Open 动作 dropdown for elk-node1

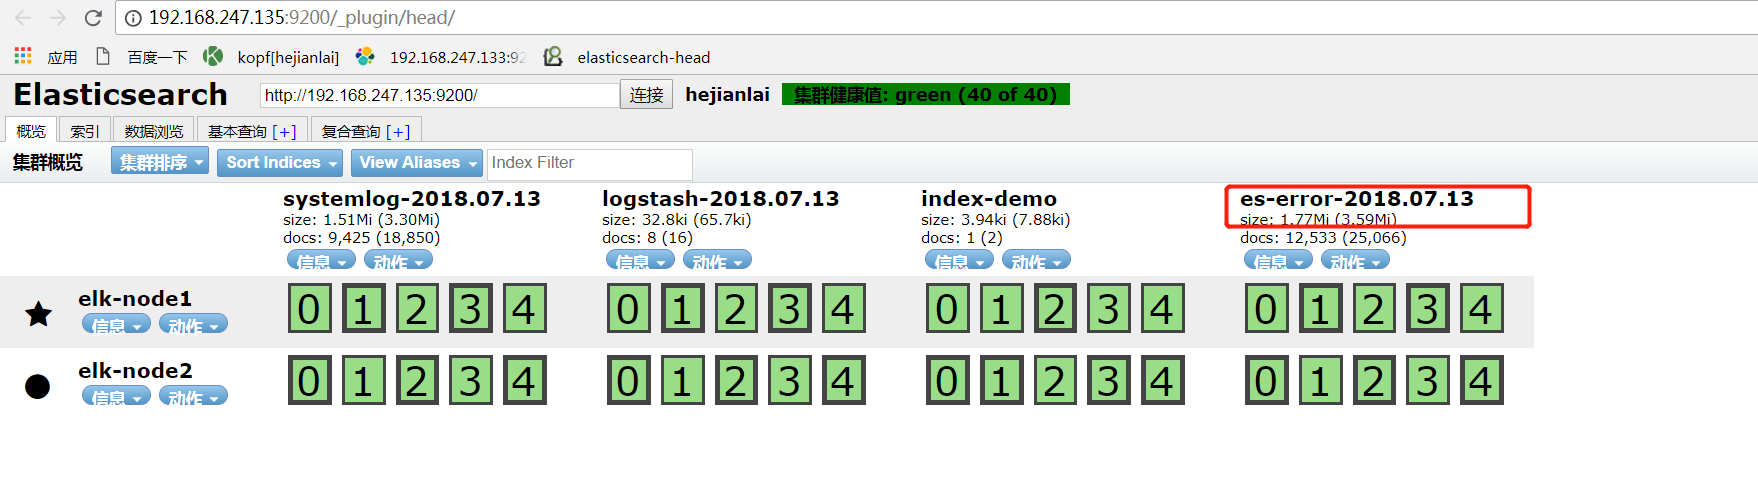193,325
